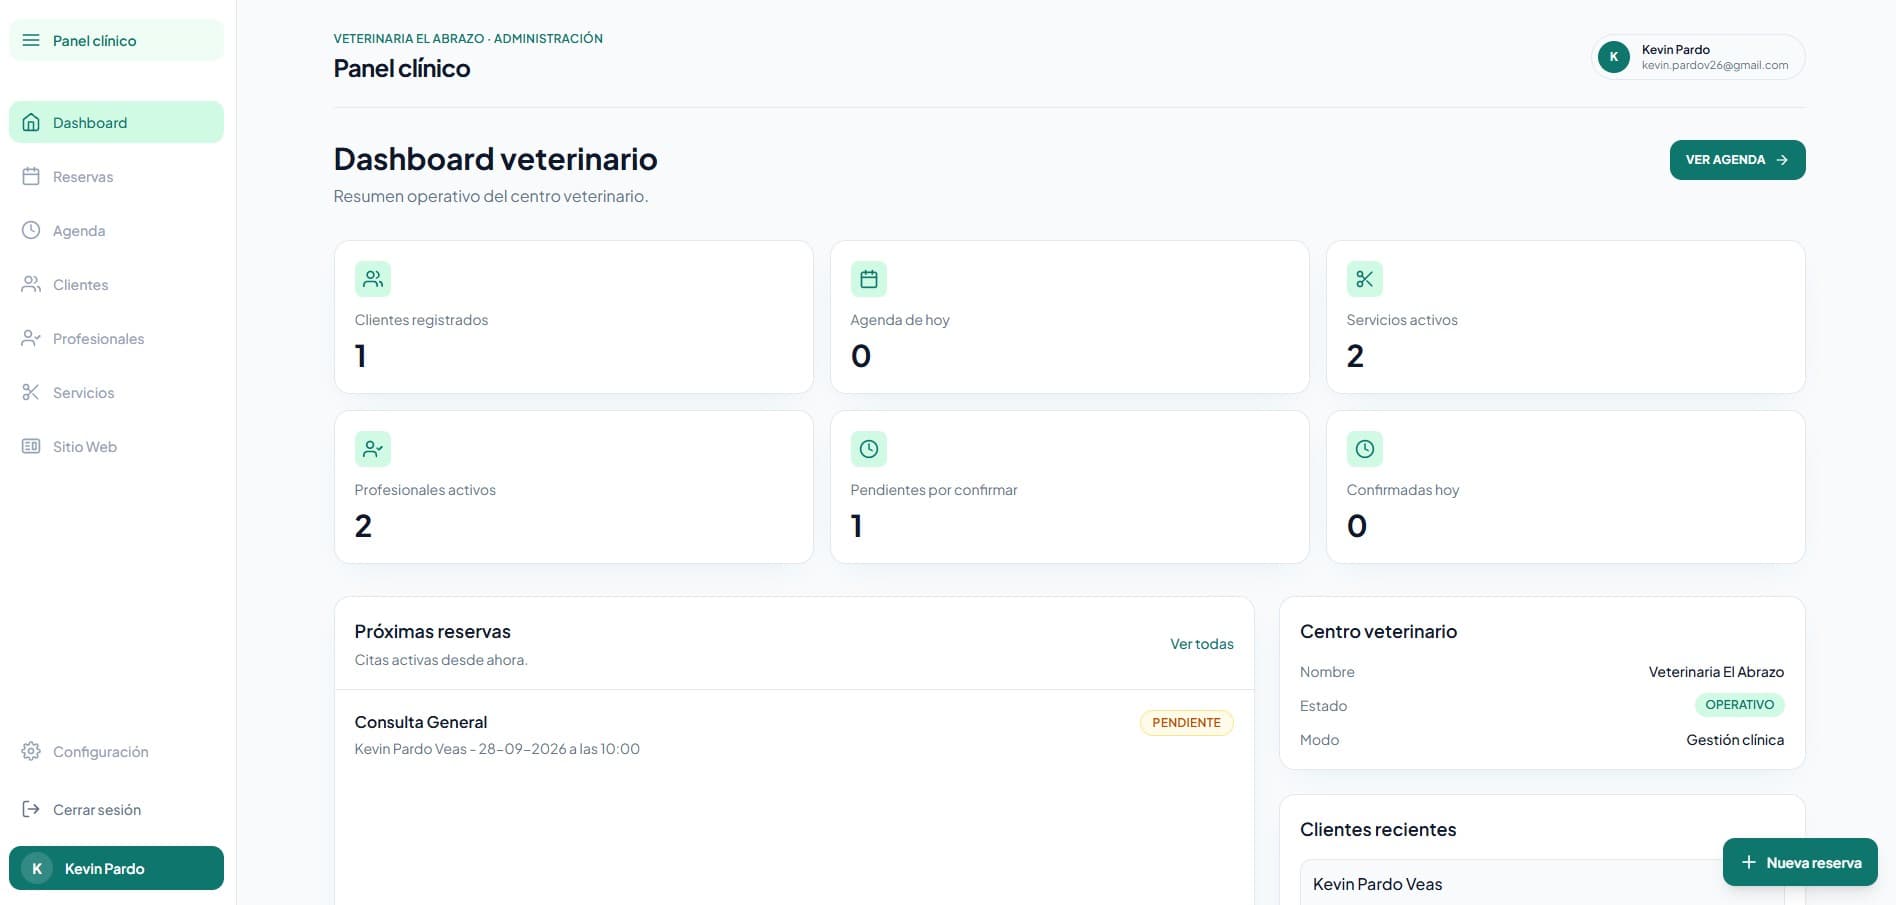Click the Nueva reserva floating button
The width and height of the screenshot is (1896, 905).
click(x=1800, y=862)
